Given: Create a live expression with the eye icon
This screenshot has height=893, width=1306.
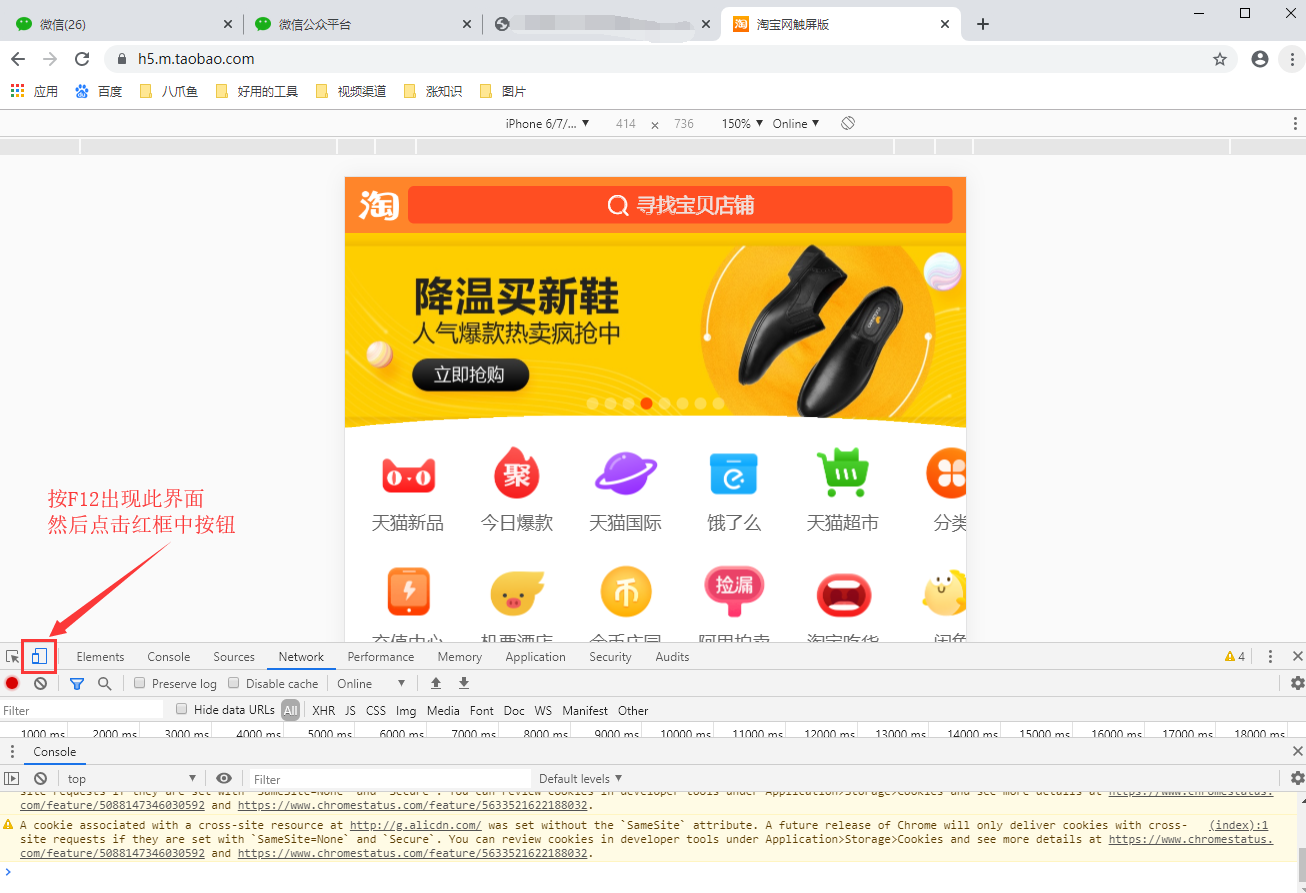Looking at the screenshot, I should [x=224, y=778].
